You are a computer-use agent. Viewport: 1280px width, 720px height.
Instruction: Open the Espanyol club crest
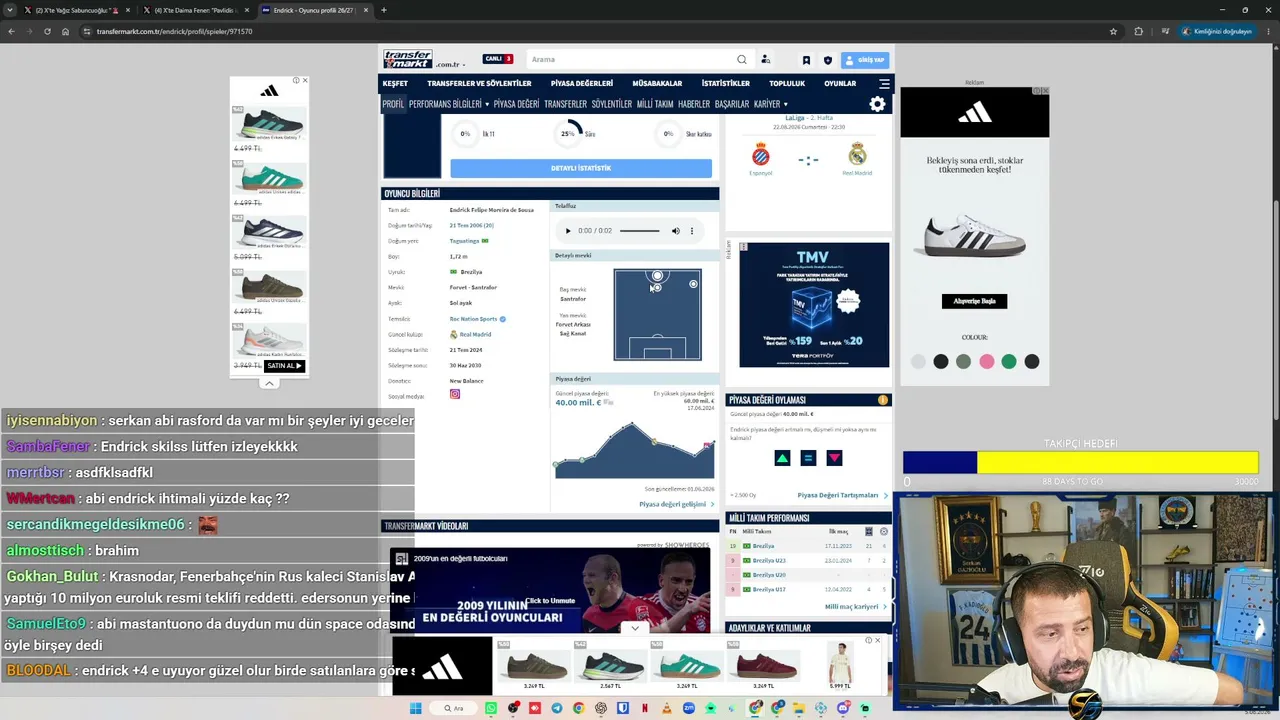pyautogui.click(x=761, y=153)
